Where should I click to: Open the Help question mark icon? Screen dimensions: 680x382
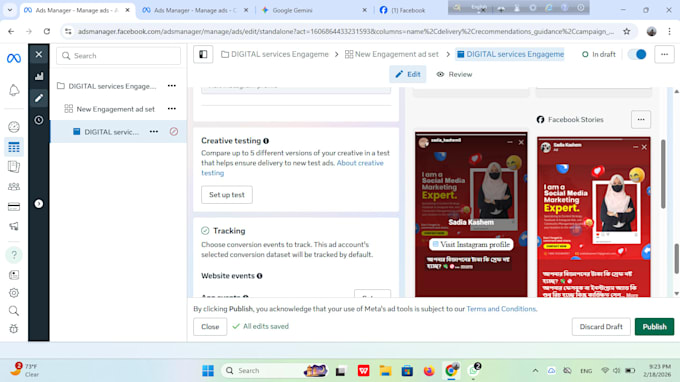[x=14, y=255]
